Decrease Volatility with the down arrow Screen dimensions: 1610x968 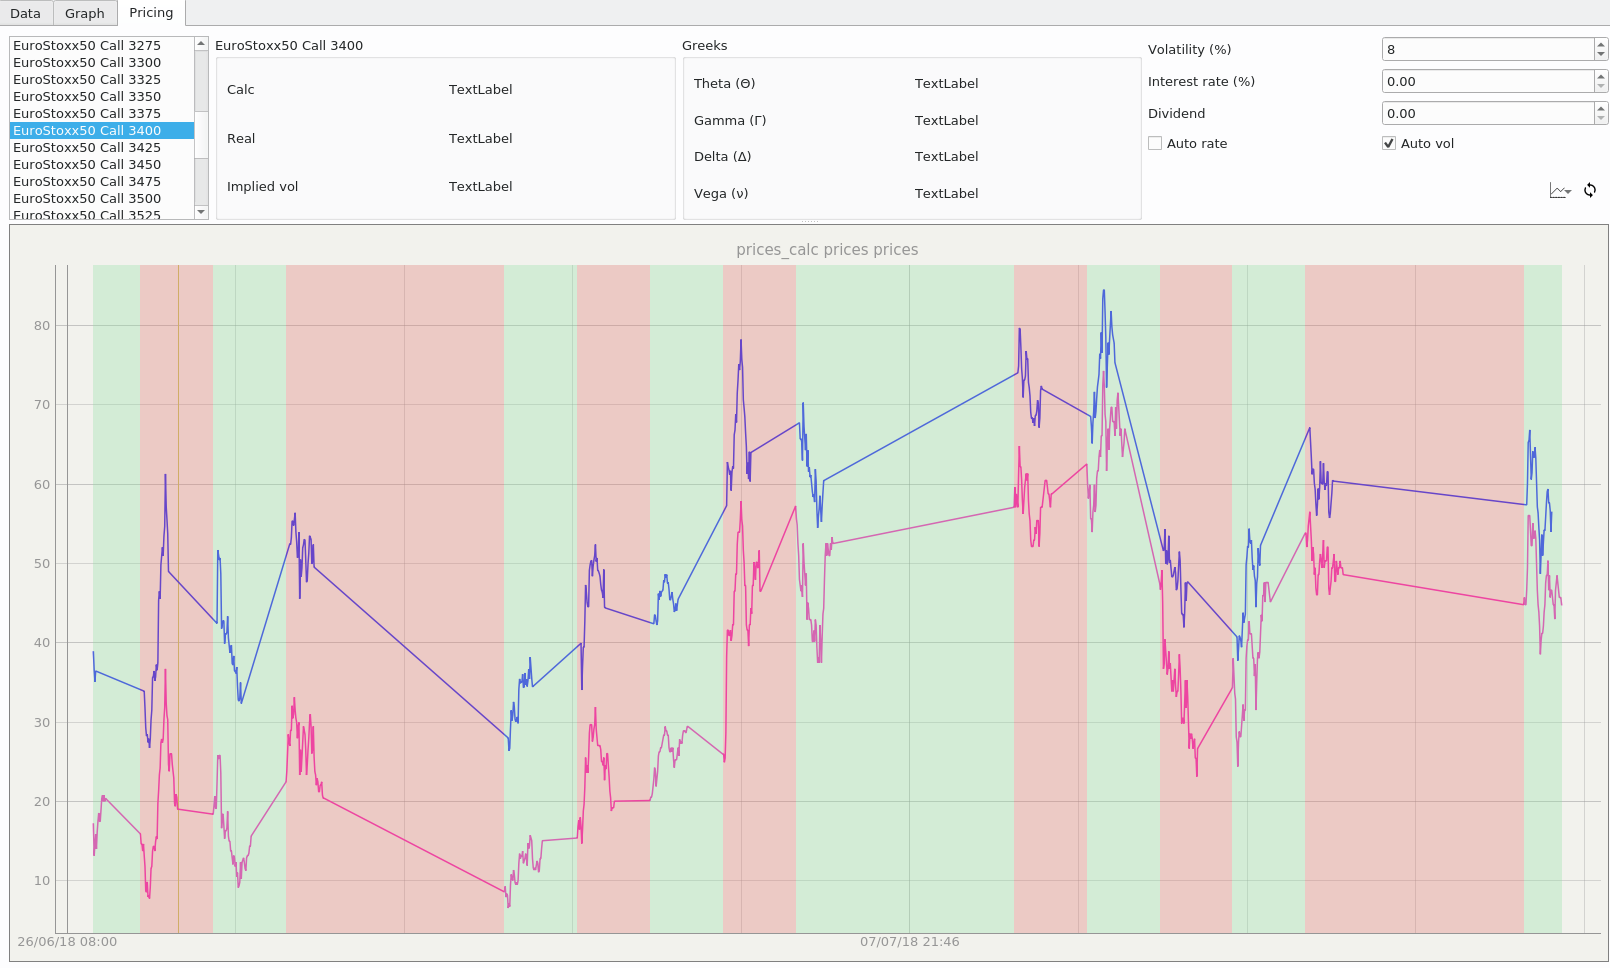1601,55
